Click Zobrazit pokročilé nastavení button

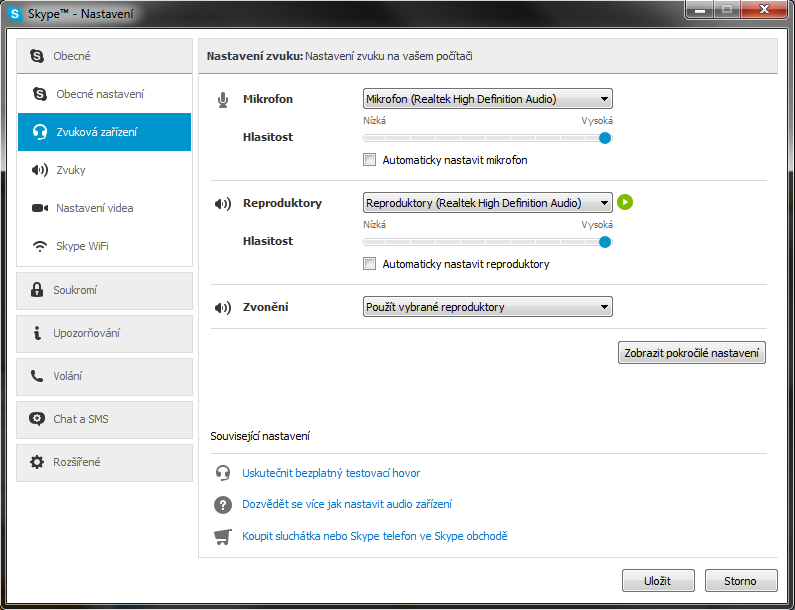coord(692,353)
